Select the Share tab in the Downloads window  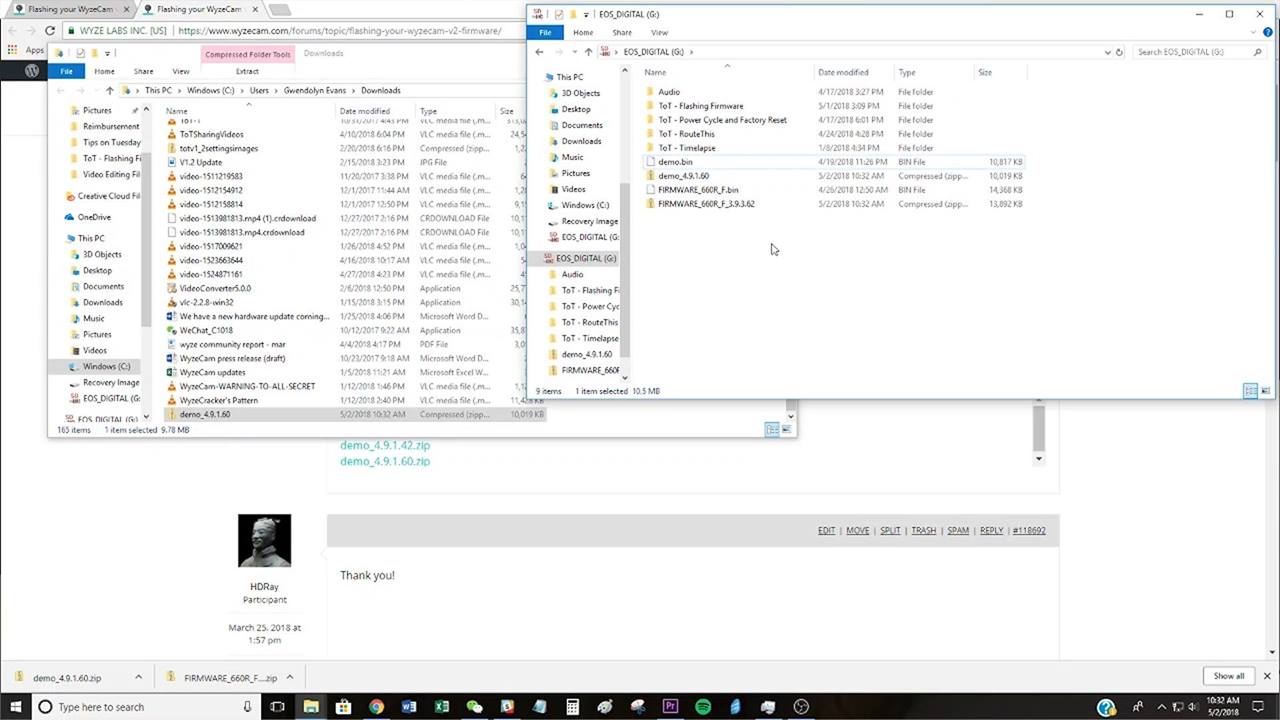click(x=144, y=72)
